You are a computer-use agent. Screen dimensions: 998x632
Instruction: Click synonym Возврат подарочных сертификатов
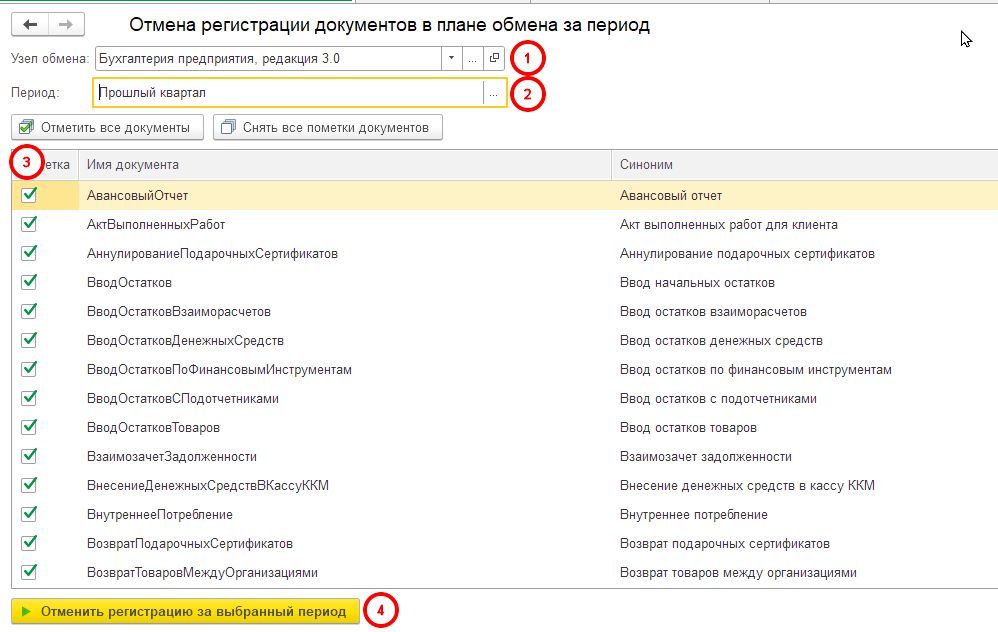click(725, 544)
